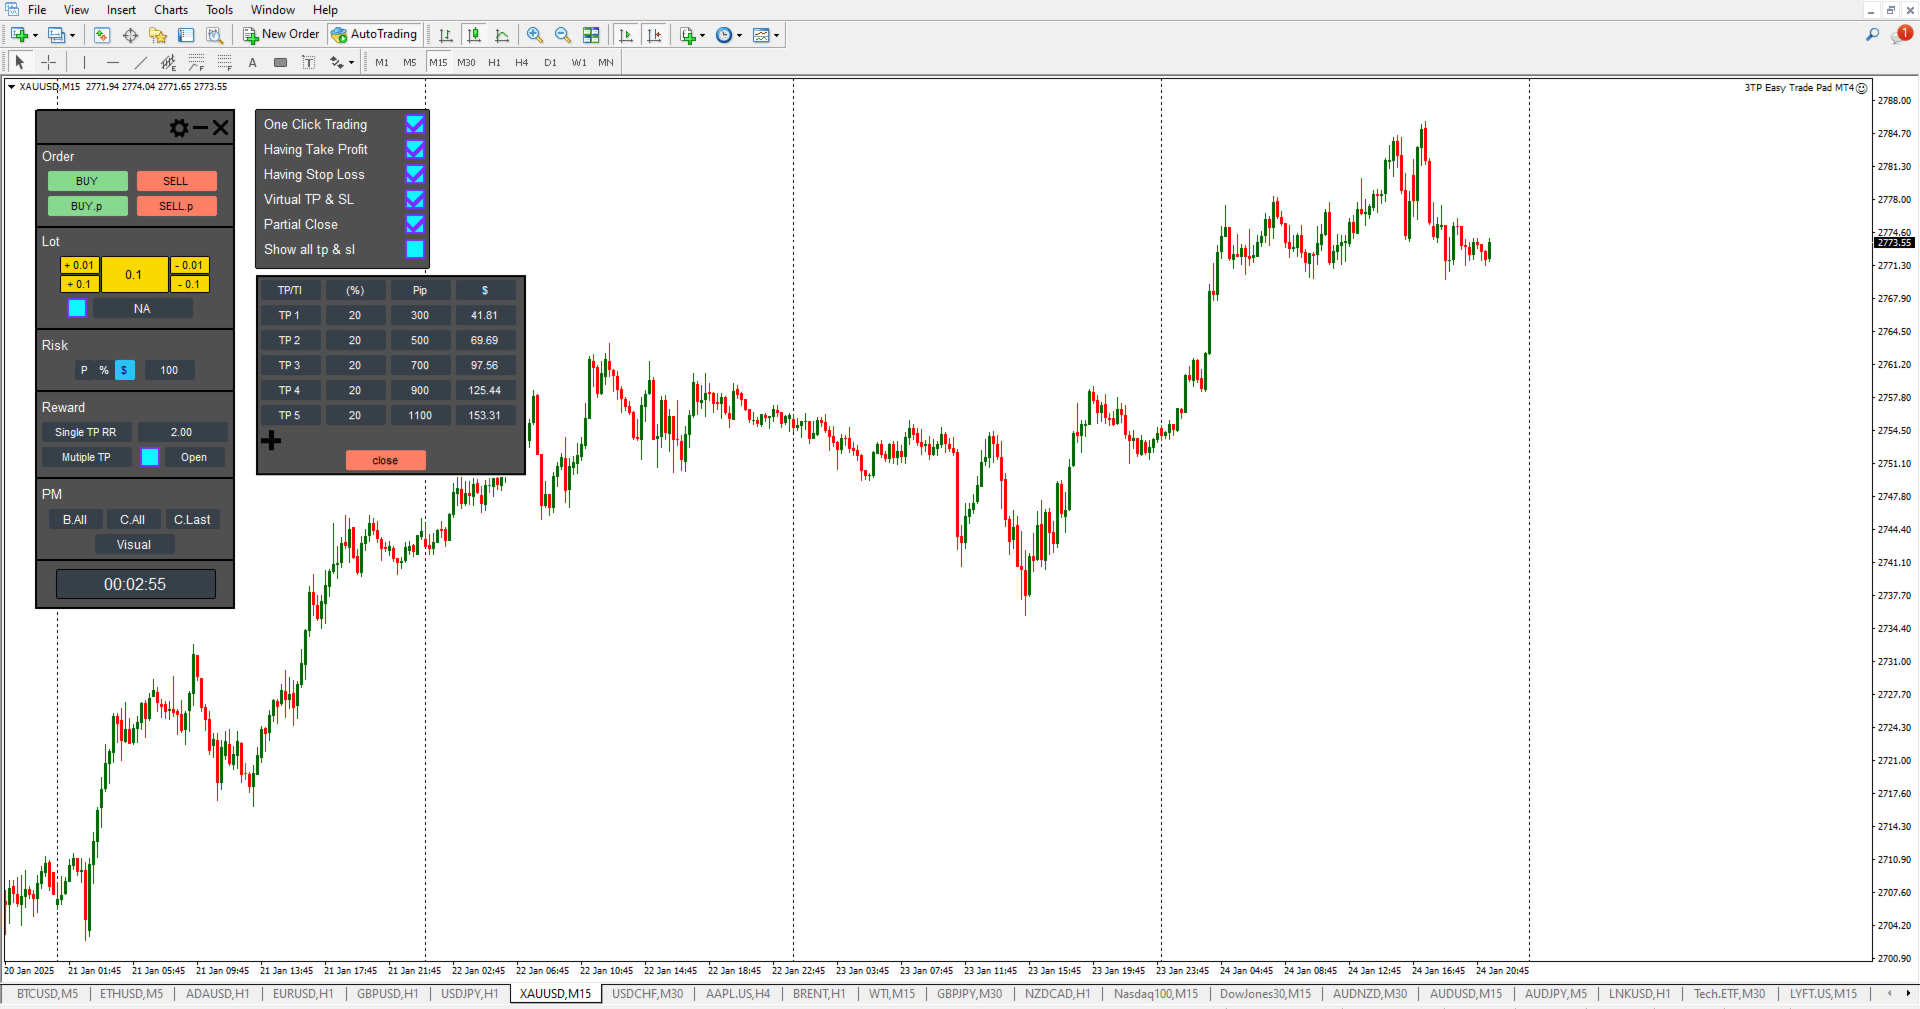Switch chart to line chart mode

click(x=502, y=35)
